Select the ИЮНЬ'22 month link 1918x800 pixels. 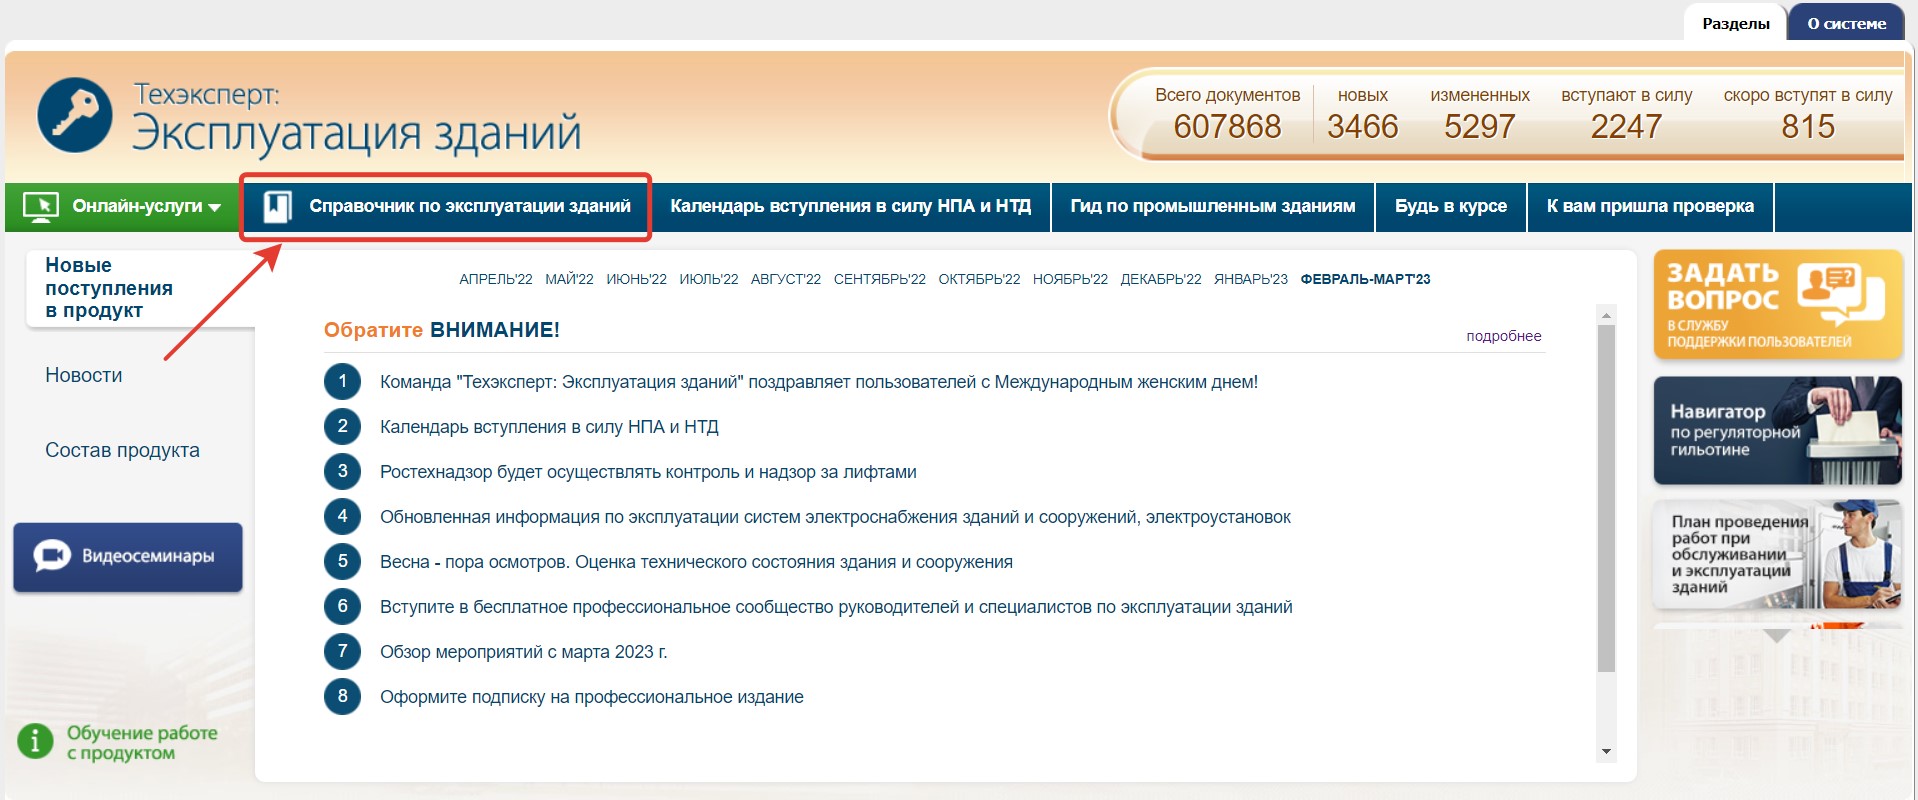coord(636,279)
